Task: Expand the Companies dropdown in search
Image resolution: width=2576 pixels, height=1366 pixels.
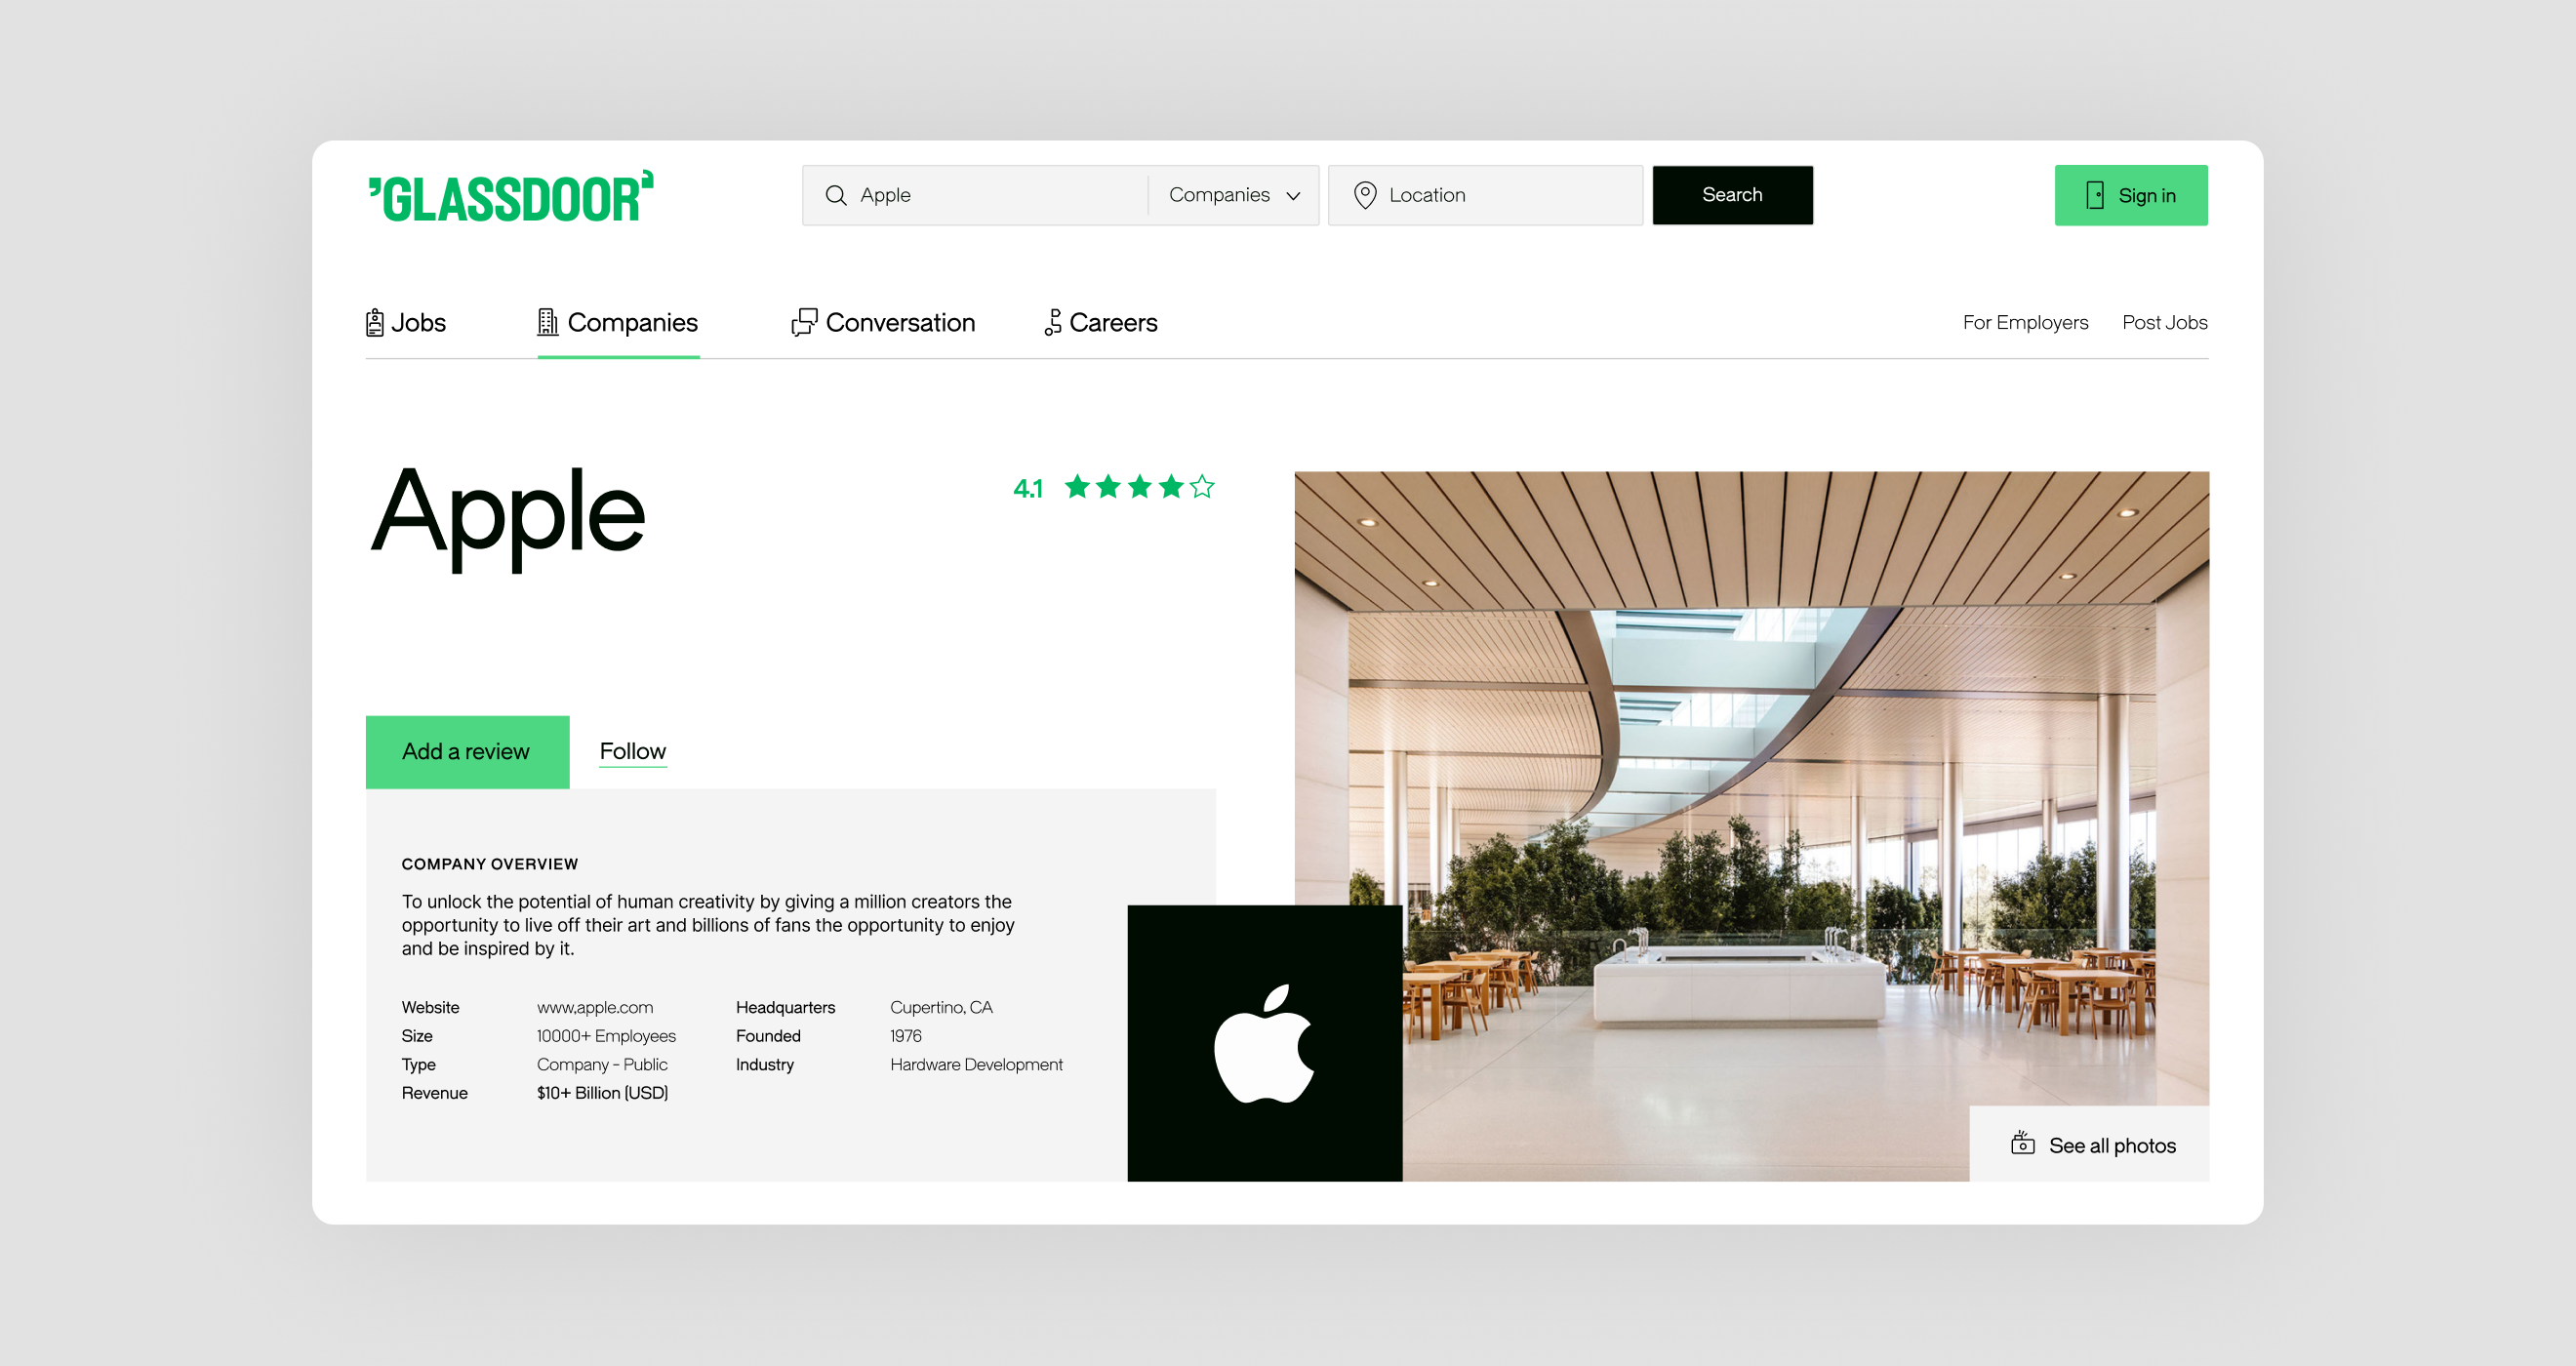Action: (x=1231, y=194)
